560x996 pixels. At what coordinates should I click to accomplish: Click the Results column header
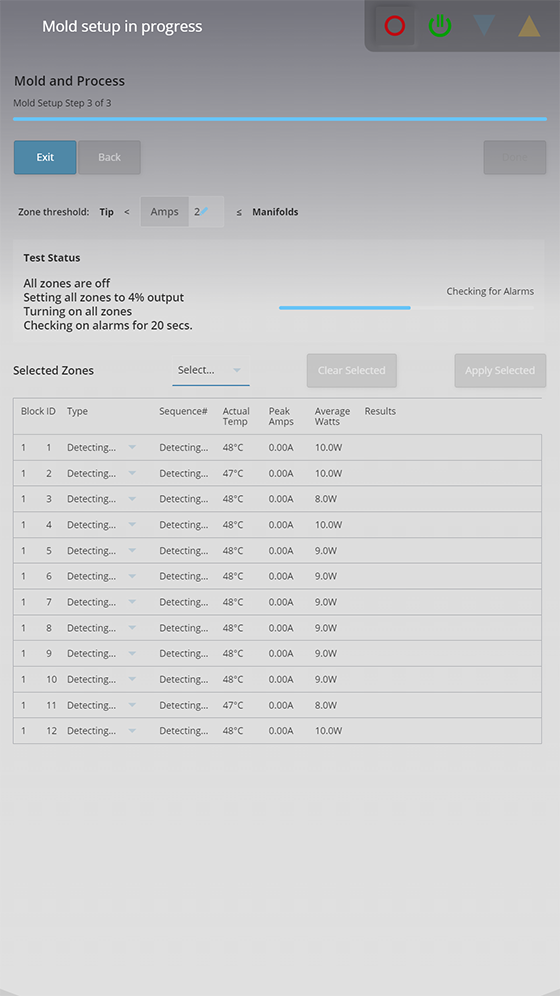pyautogui.click(x=380, y=411)
